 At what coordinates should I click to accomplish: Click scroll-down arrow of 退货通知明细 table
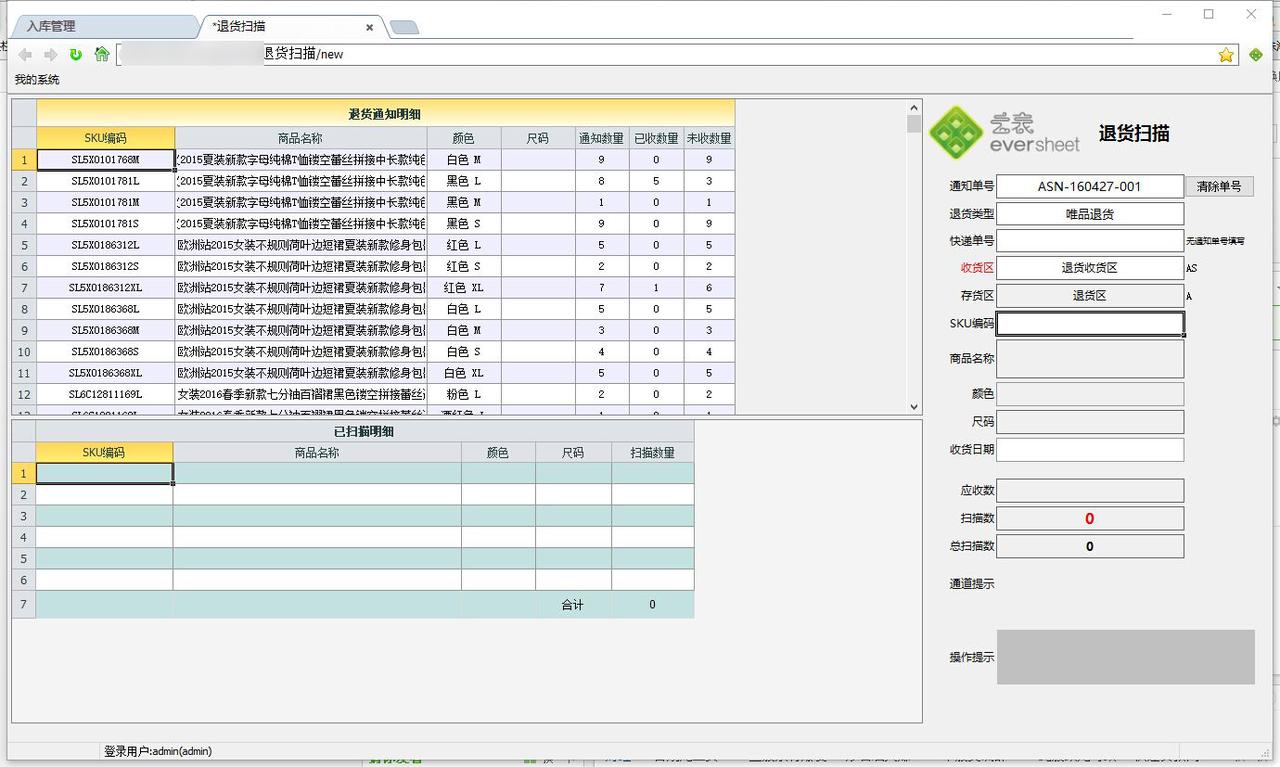[914, 407]
